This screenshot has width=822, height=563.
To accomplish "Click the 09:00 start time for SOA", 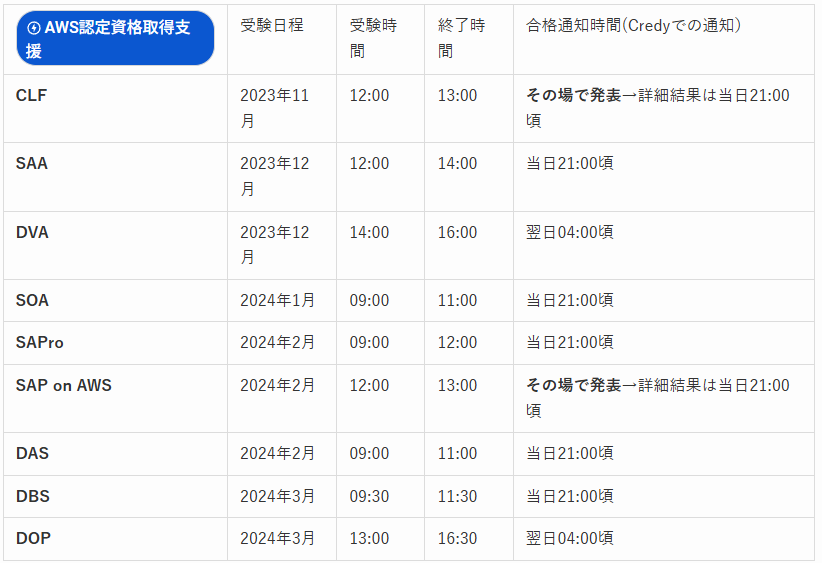I will pyautogui.click(x=370, y=300).
